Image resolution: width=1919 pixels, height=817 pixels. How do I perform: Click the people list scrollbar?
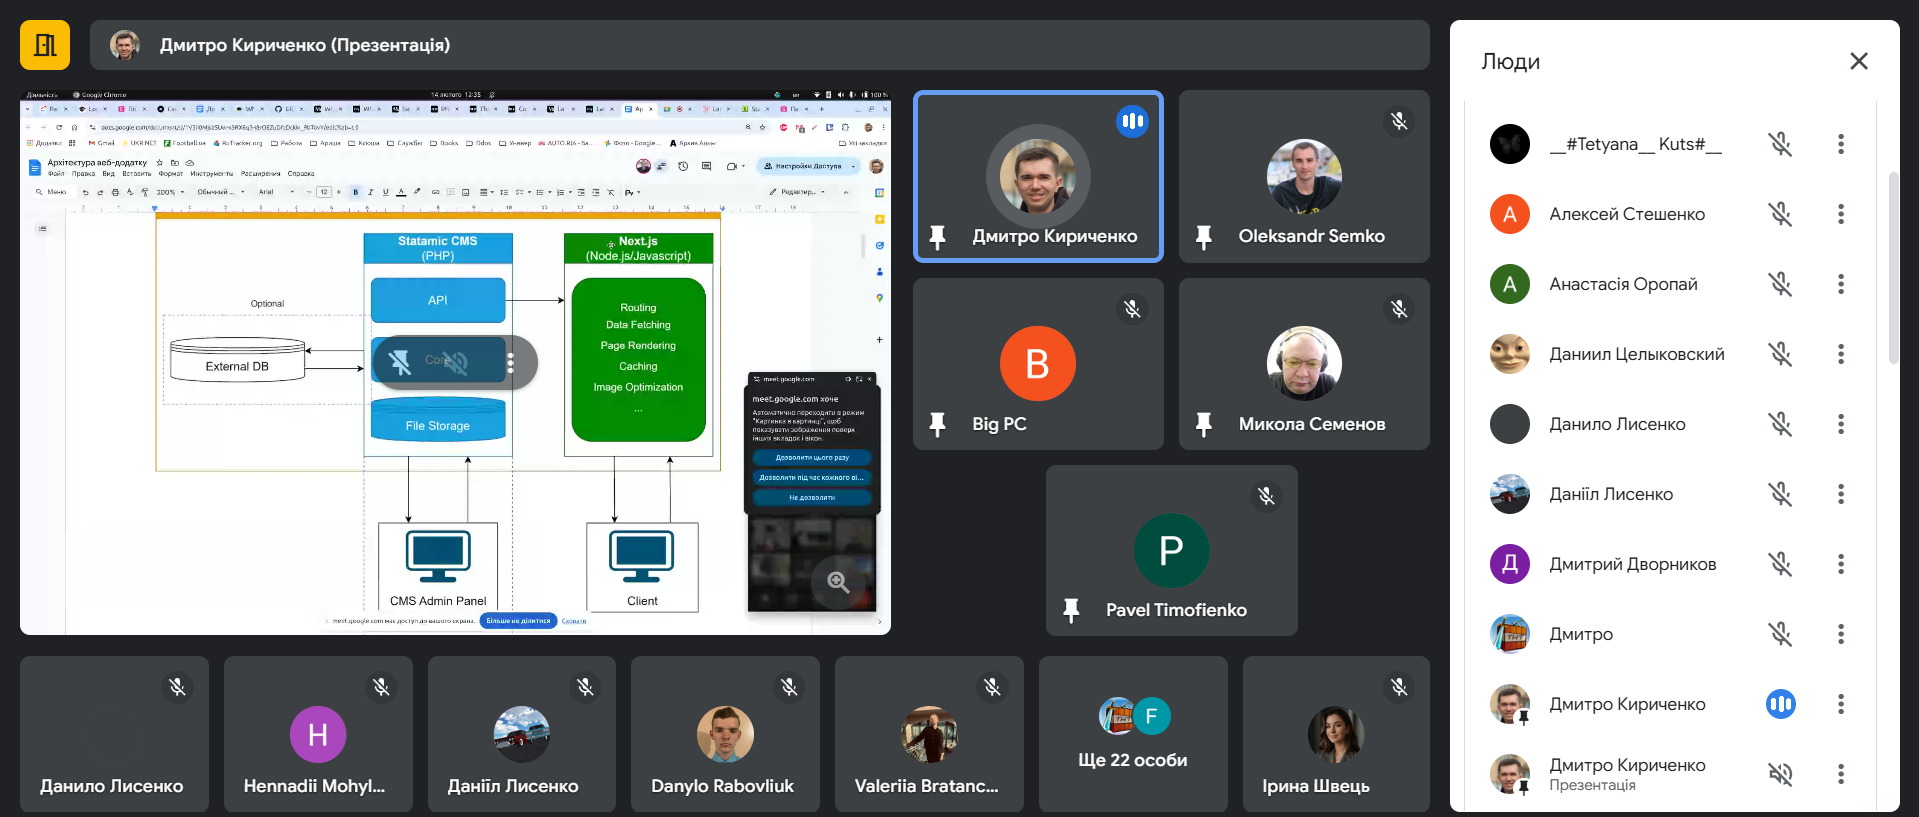1893,268
